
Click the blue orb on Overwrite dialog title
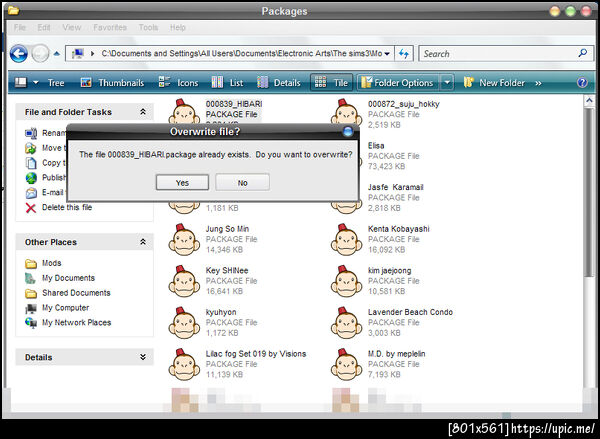(348, 132)
